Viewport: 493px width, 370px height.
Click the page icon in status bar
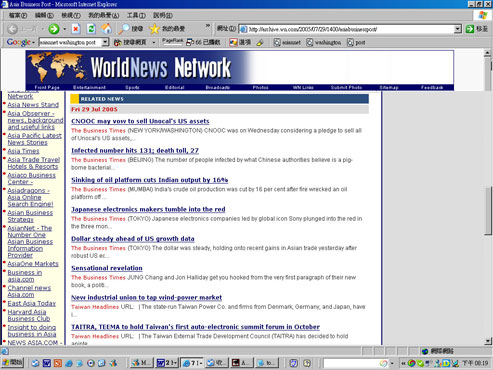(x=5, y=351)
